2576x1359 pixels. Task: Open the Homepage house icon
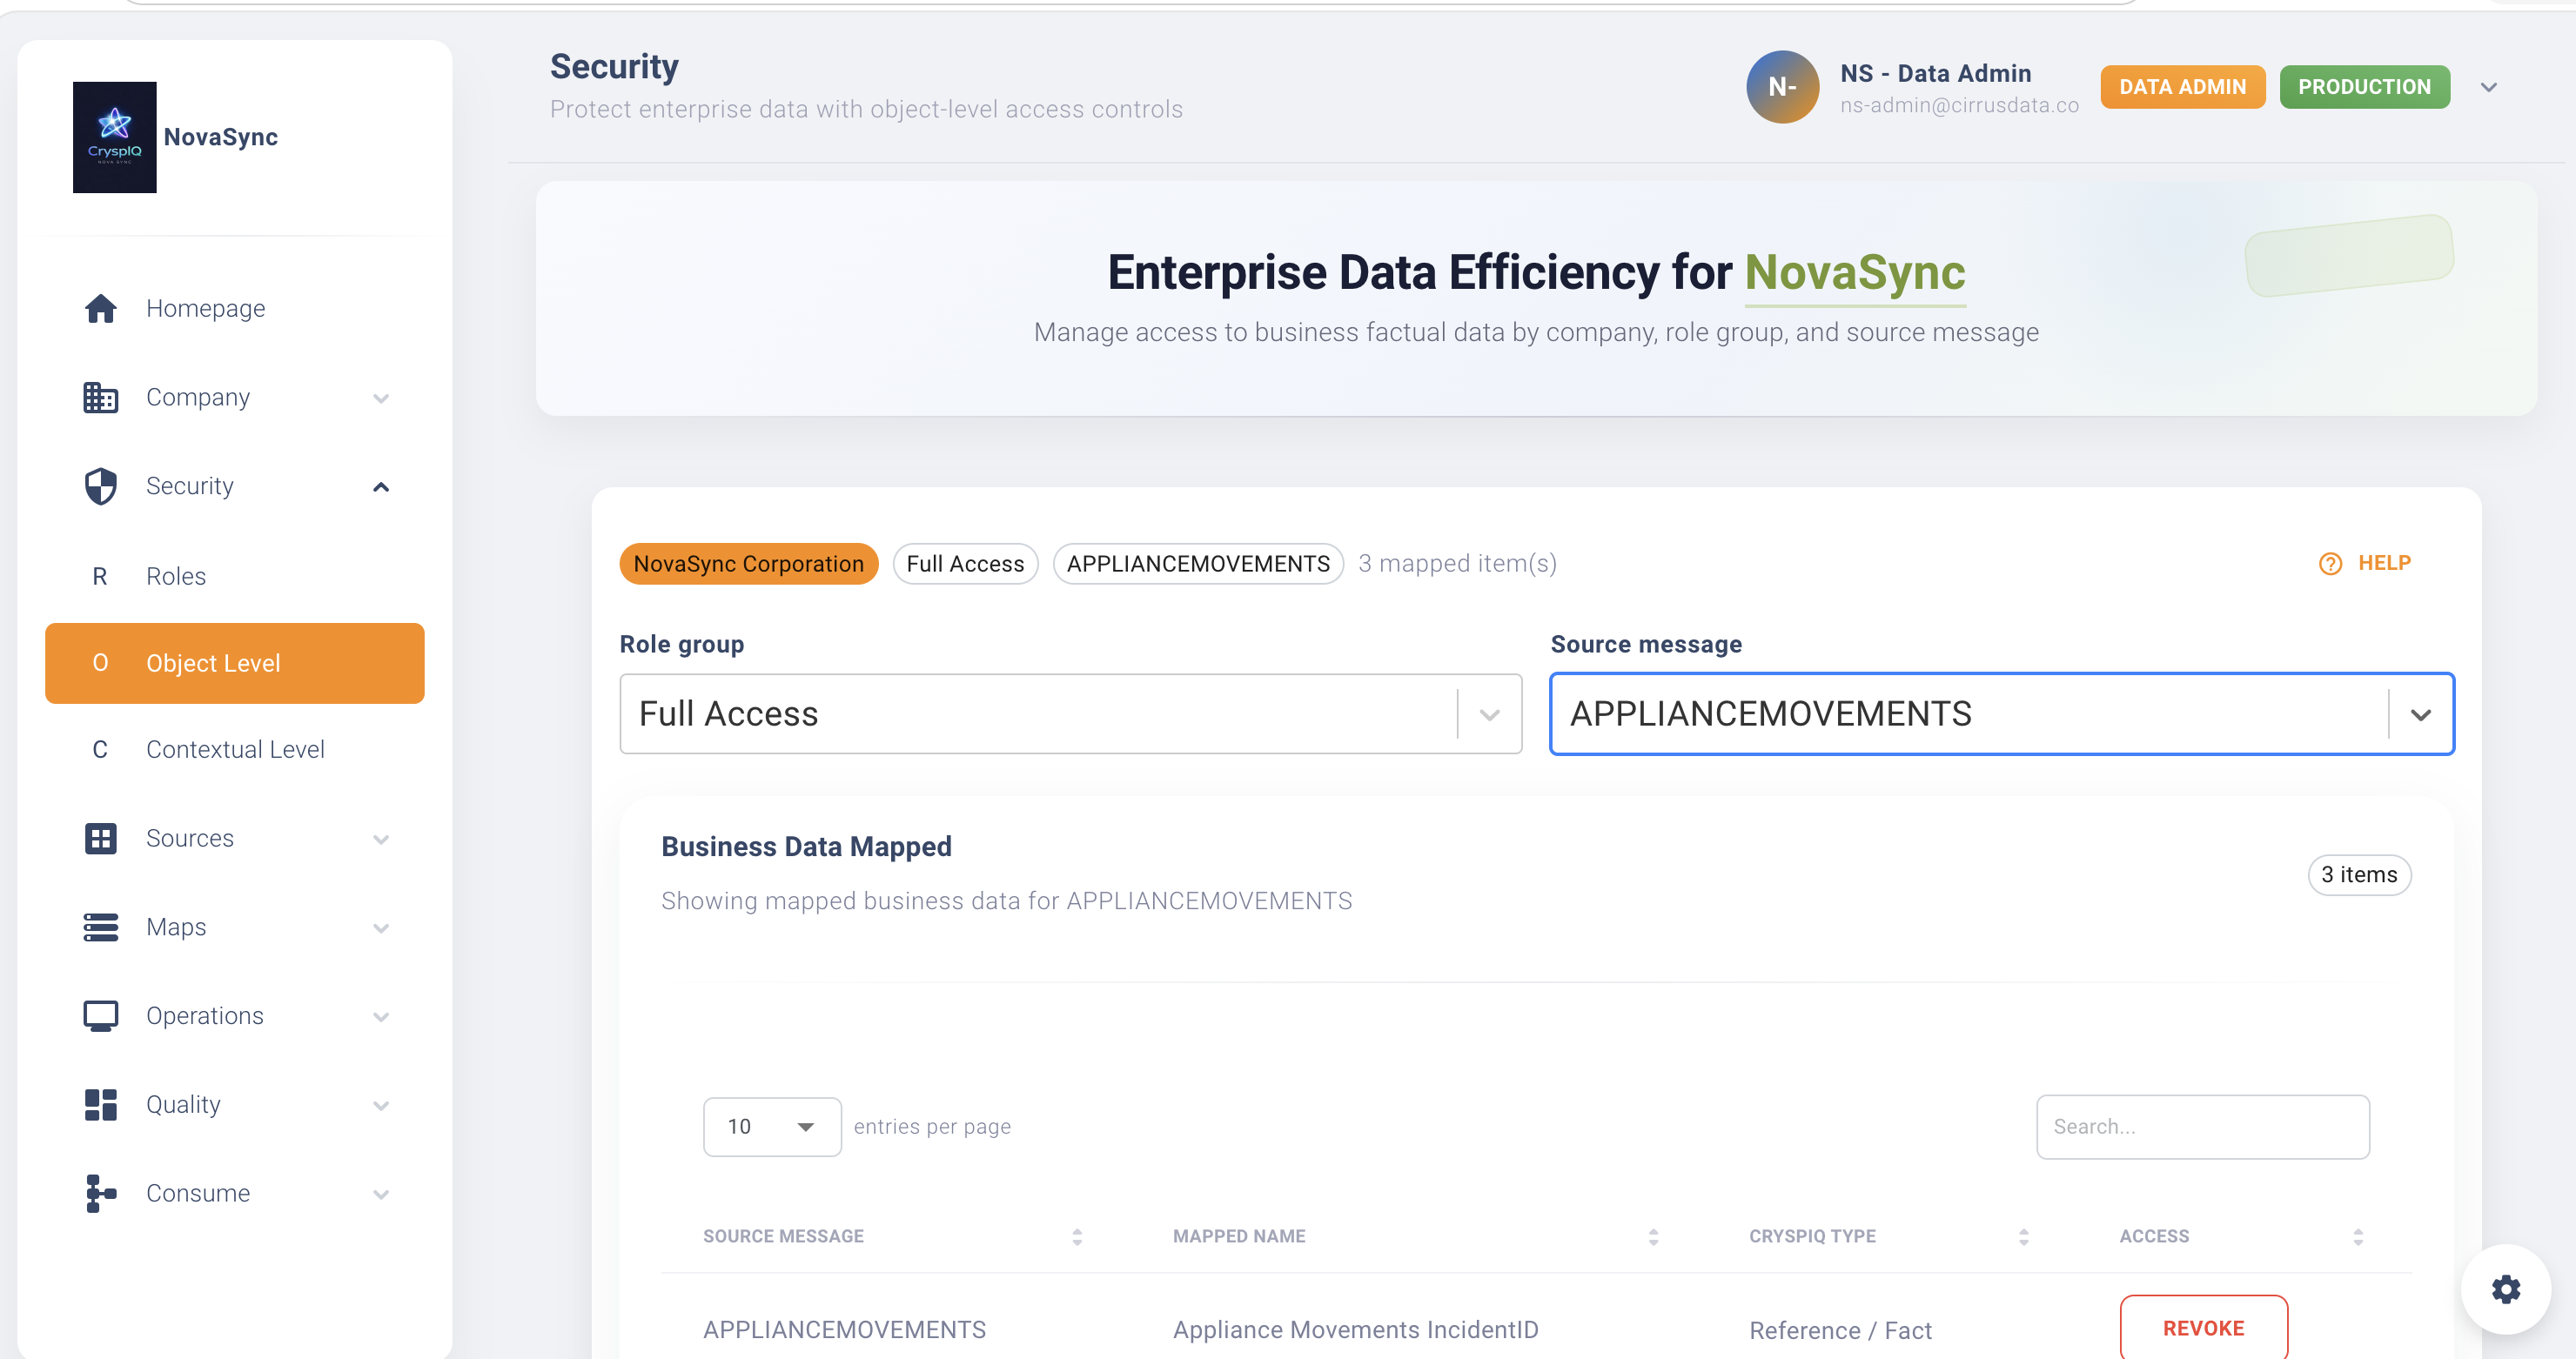point(100,308)
